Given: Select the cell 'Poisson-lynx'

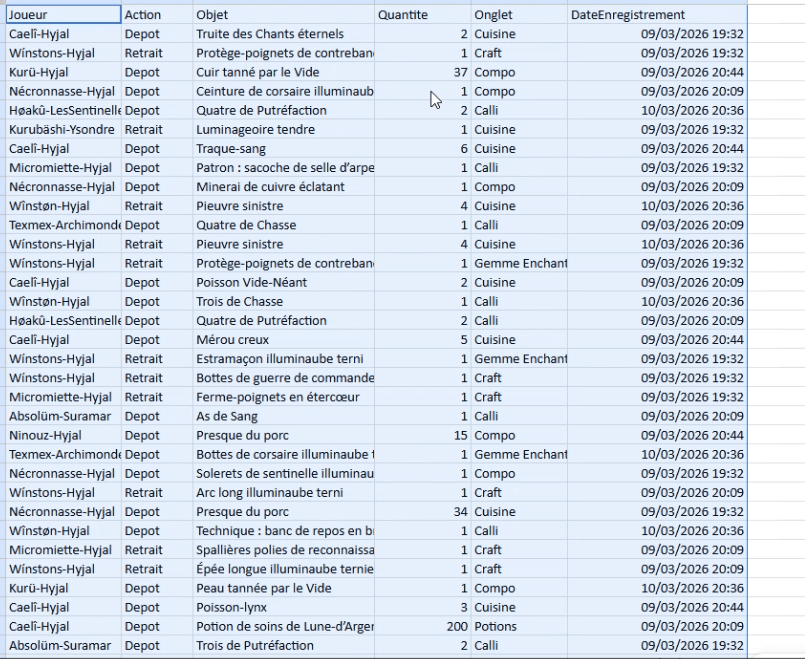Looking at the screenshot, I should click(284, 607).
